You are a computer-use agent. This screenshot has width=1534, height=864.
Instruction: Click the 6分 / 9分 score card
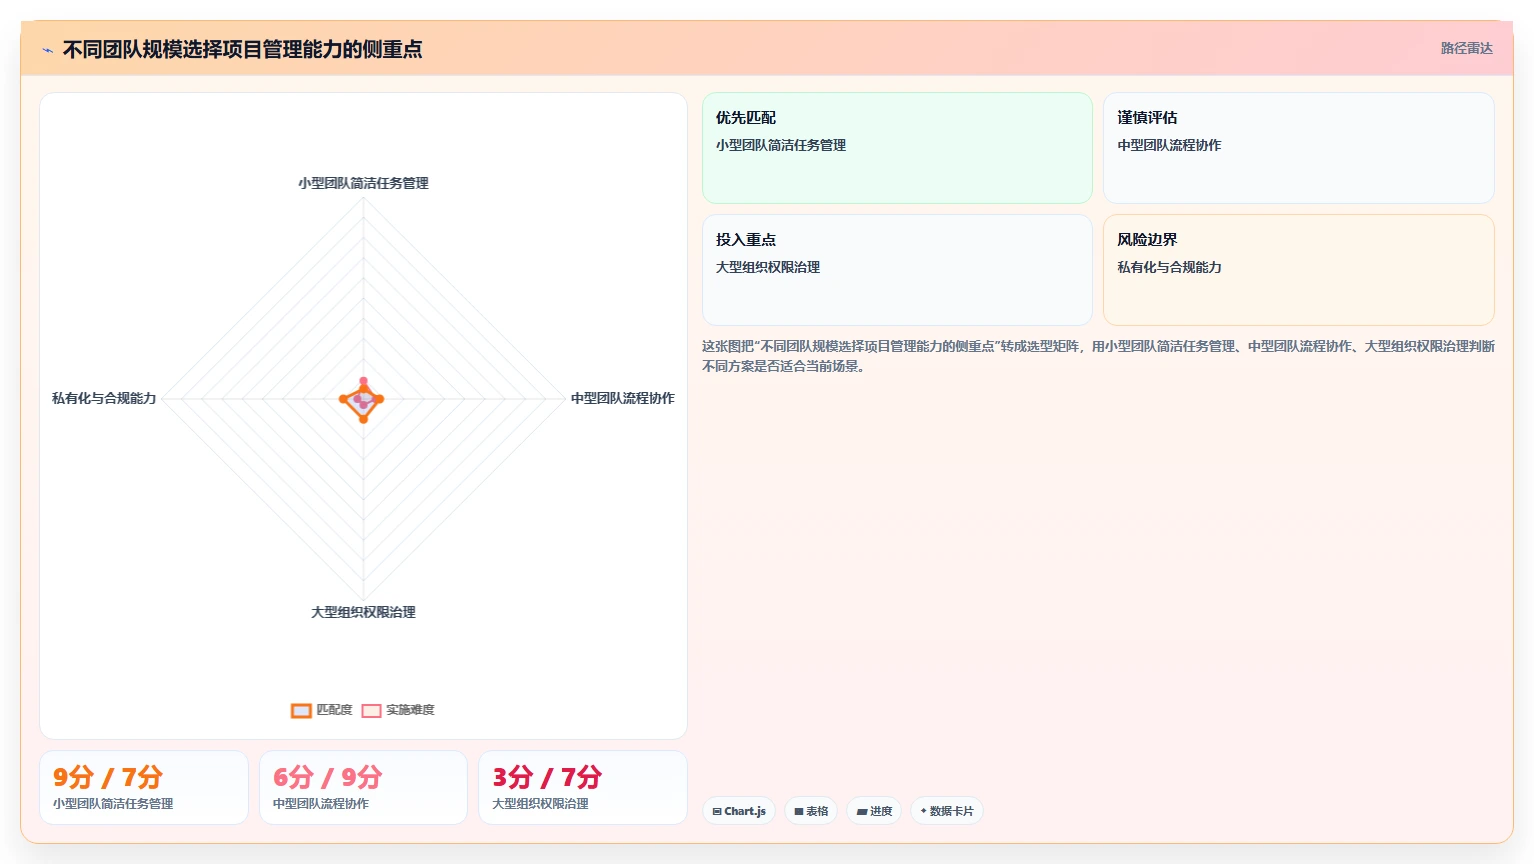tap(363, 788)
